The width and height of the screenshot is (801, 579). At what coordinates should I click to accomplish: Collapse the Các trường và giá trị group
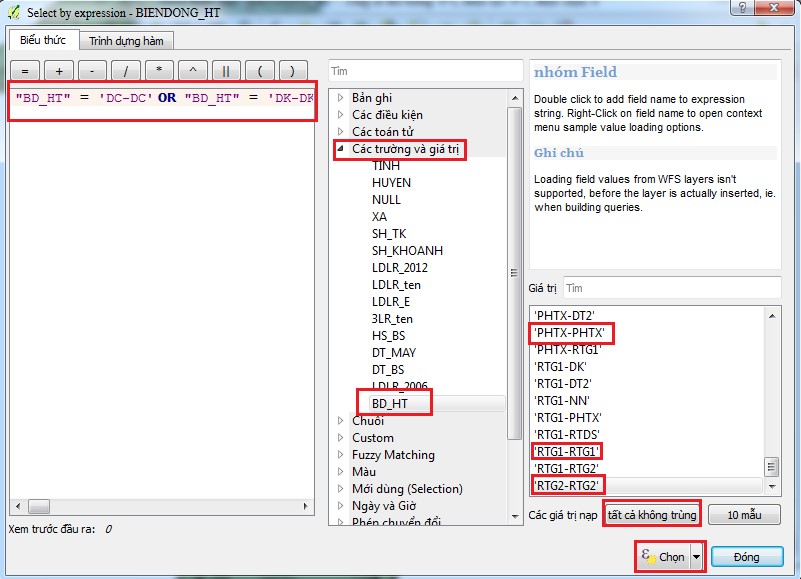(x=341, y=149)
